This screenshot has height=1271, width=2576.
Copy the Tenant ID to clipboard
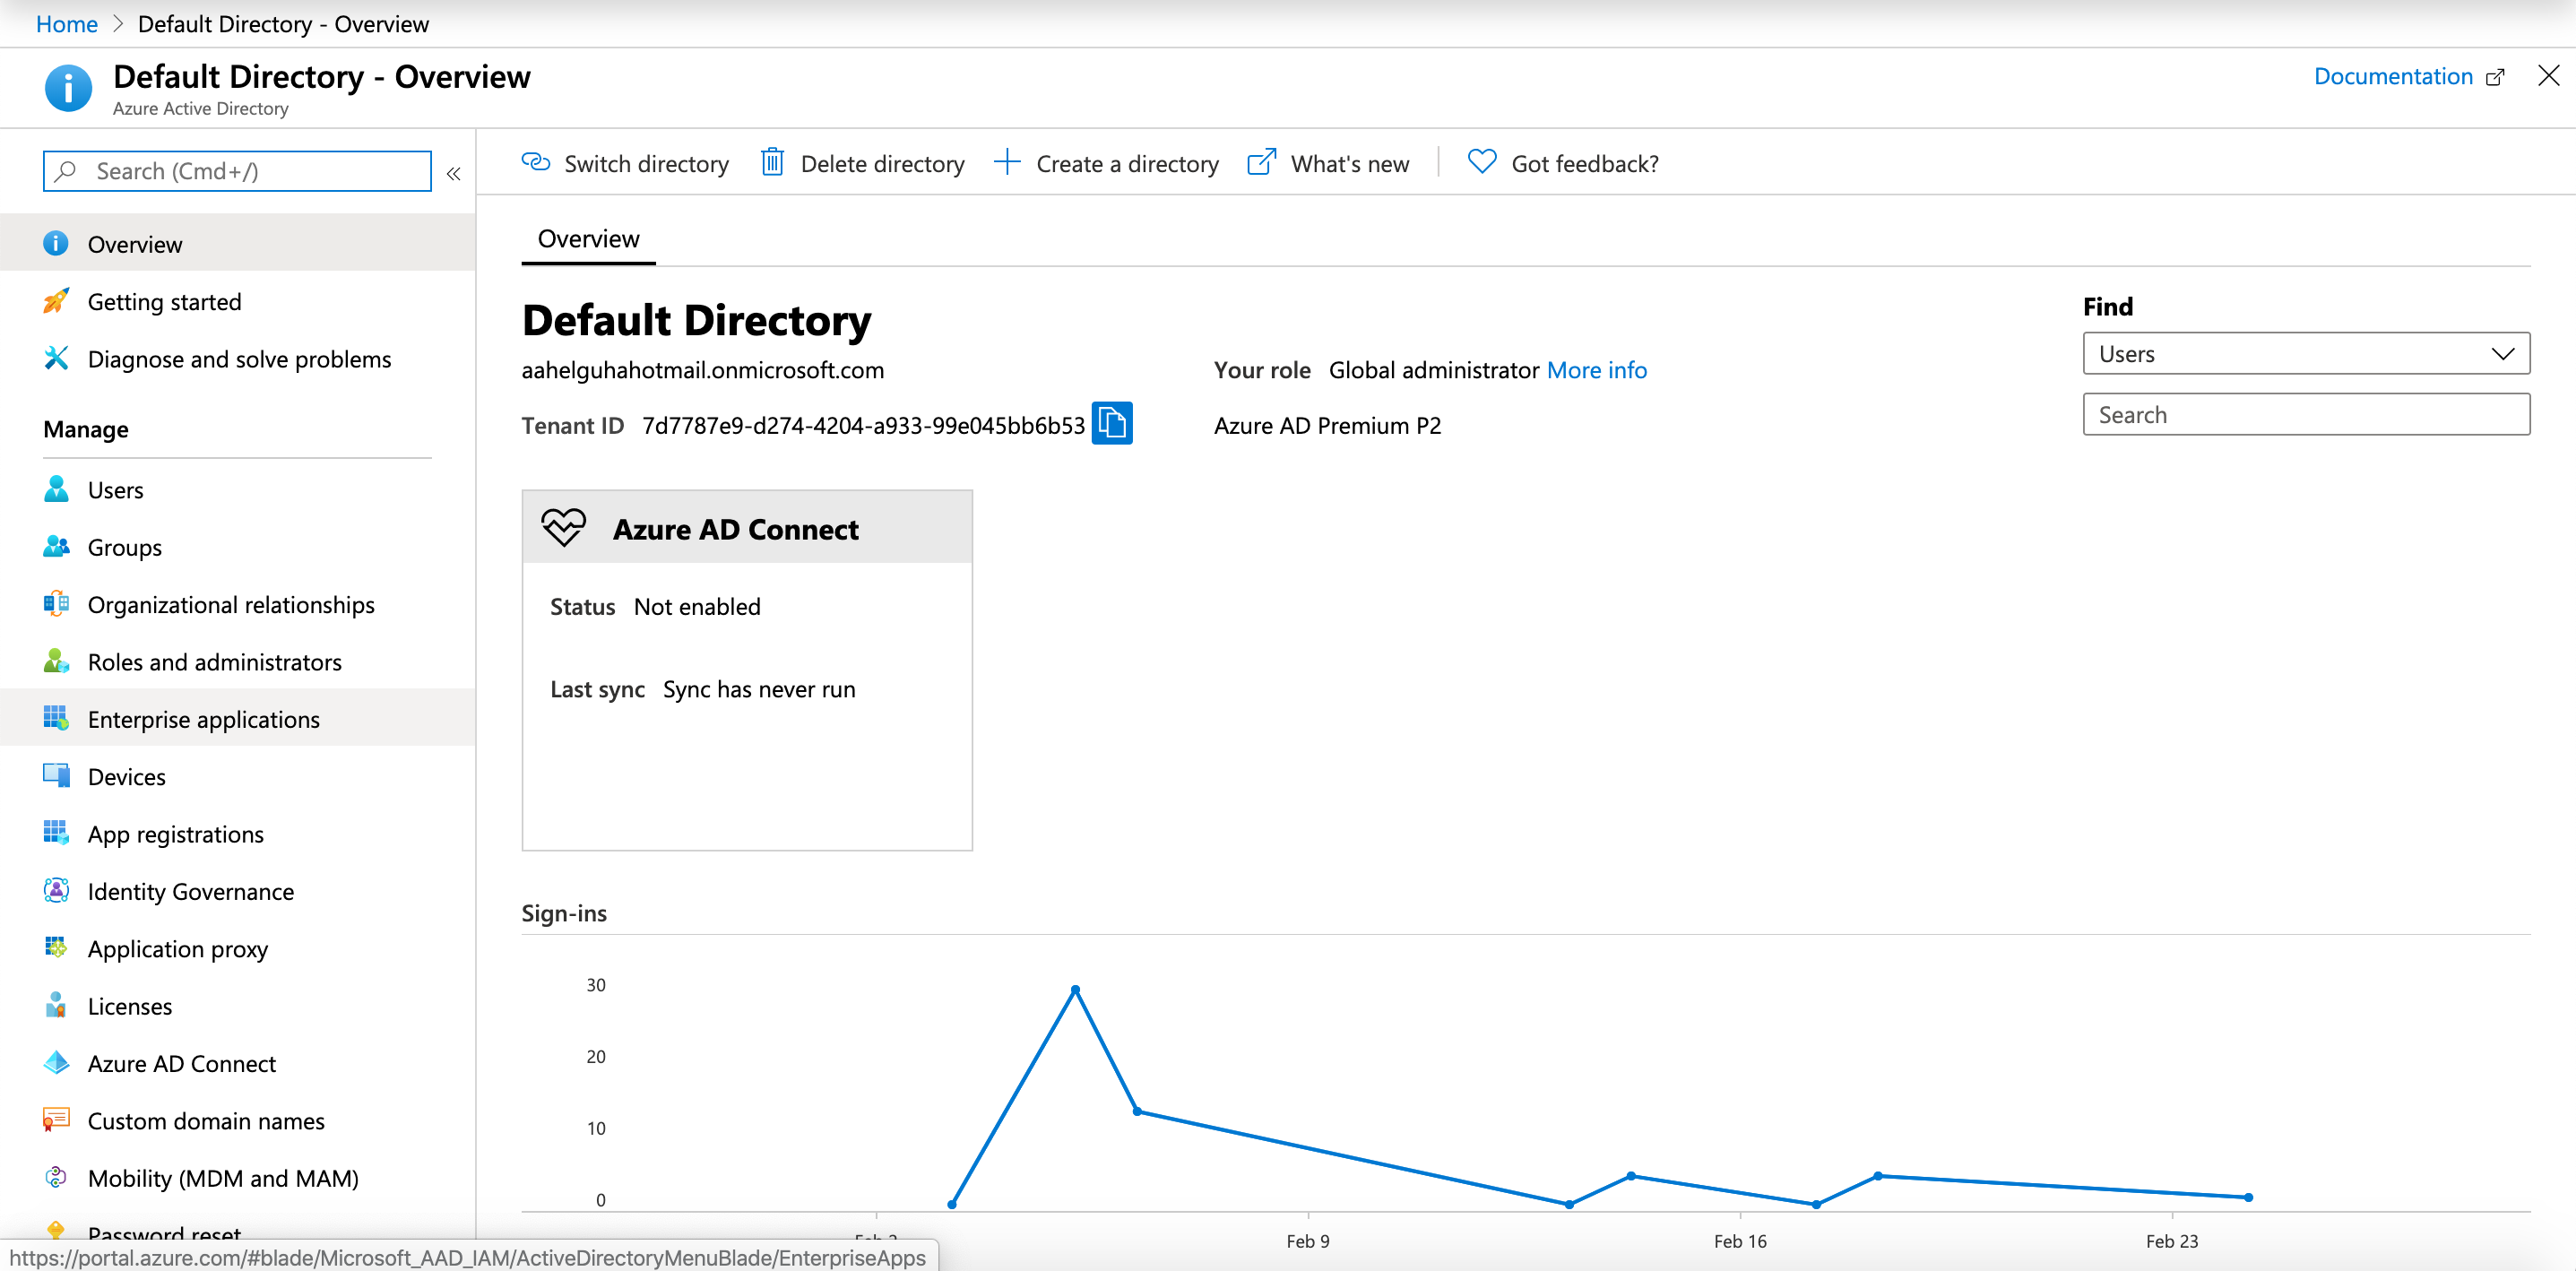pos(1111,424)
